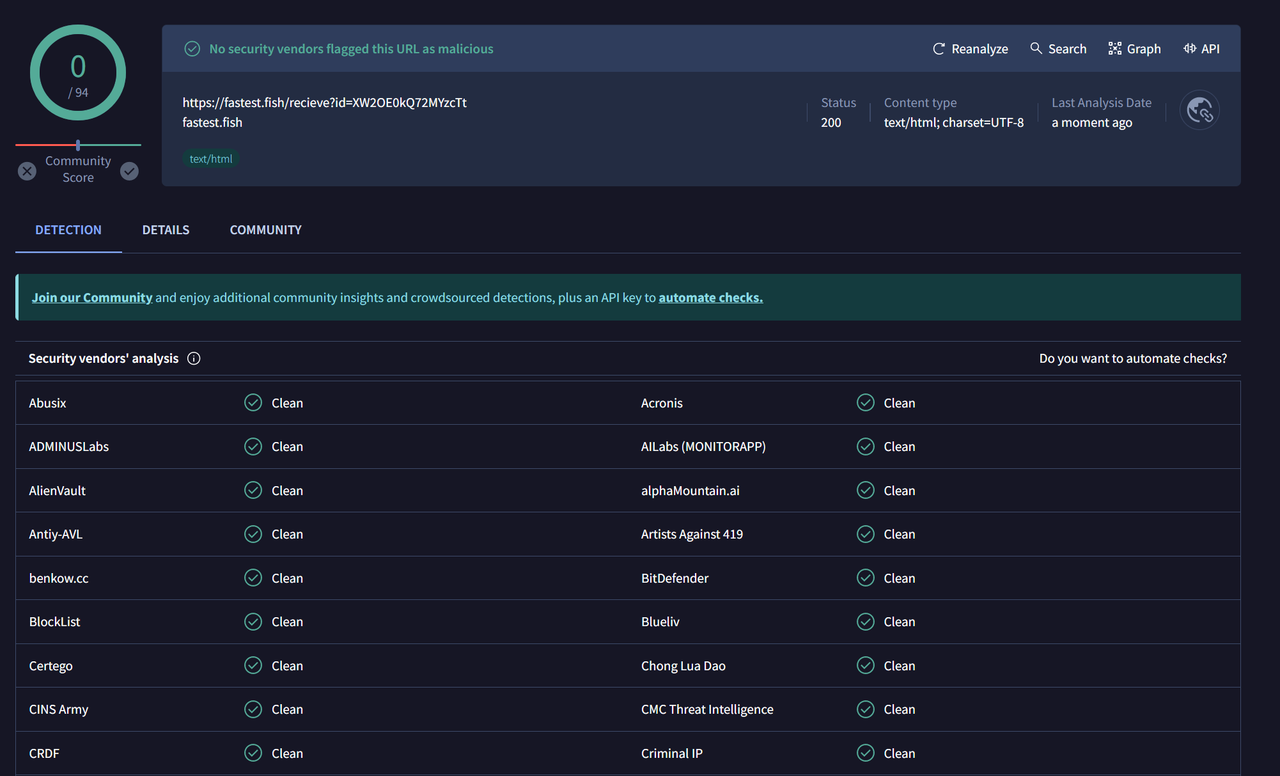The height and width of the screenshot is (776, 1280).
Task: Click the analyzed fastest.fish URL
Action: click(323, 102)
